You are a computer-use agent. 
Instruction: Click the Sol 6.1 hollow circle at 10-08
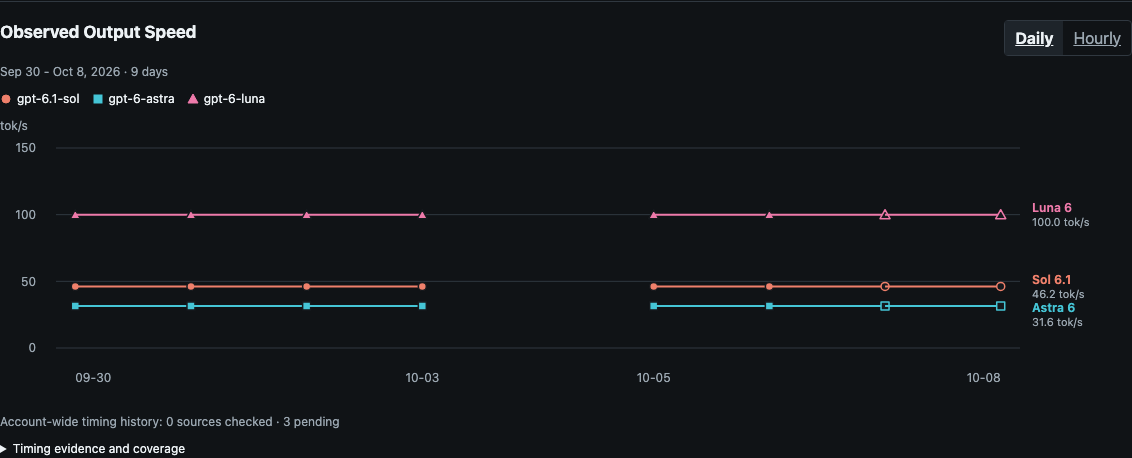coord(1001,287)
